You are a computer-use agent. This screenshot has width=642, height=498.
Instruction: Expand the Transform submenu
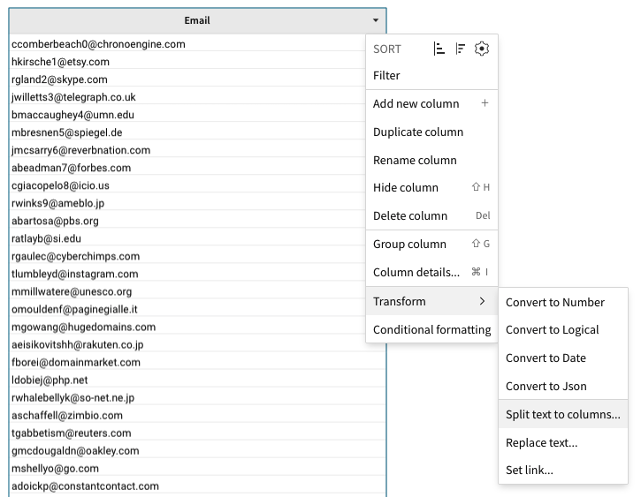(x=431, y=301)
